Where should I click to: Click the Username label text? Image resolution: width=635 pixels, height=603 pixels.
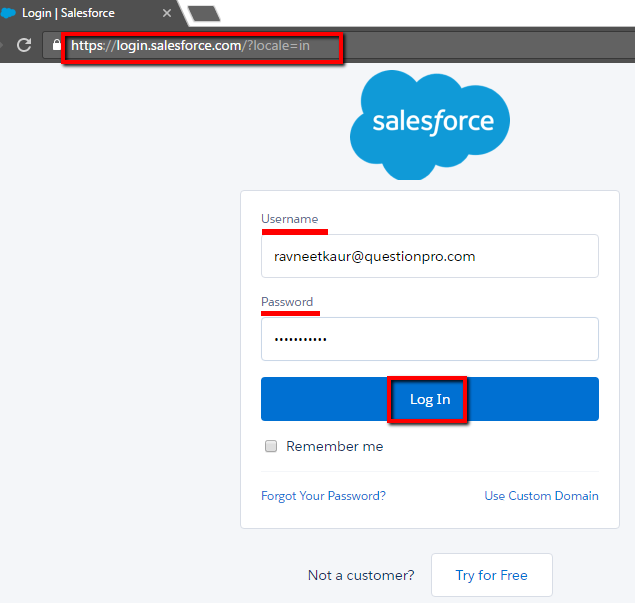click(x=290, y=219)
